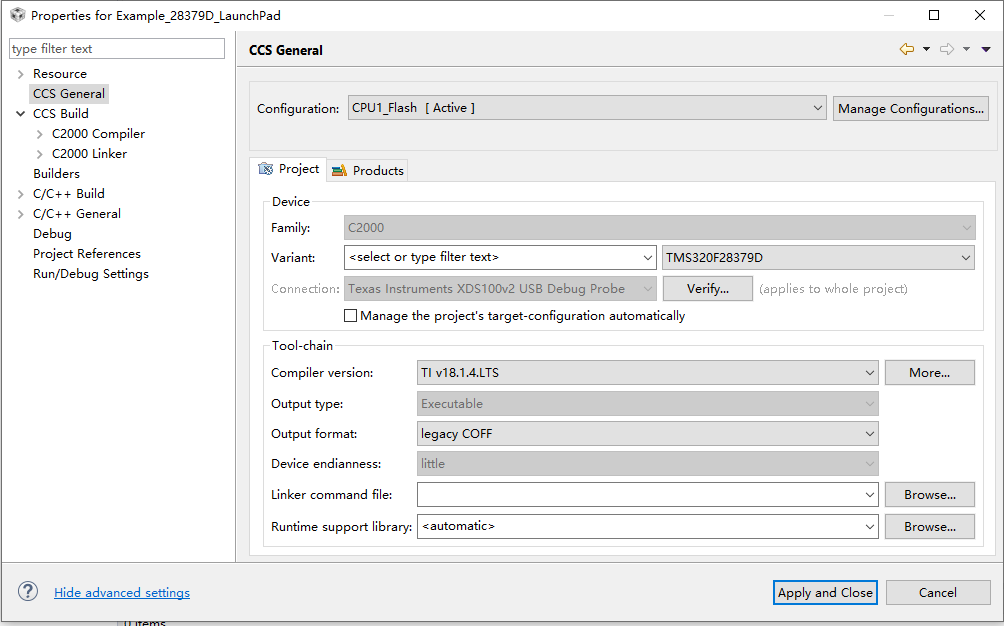Viewport: 1004px width, 626px height.
Task: Click the Cancel button
Action: 937,593
